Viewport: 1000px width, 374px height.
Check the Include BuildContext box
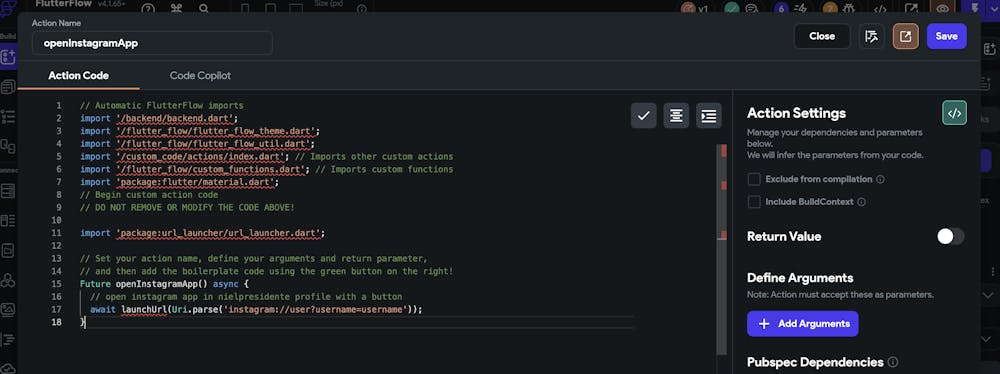[754, 202]
